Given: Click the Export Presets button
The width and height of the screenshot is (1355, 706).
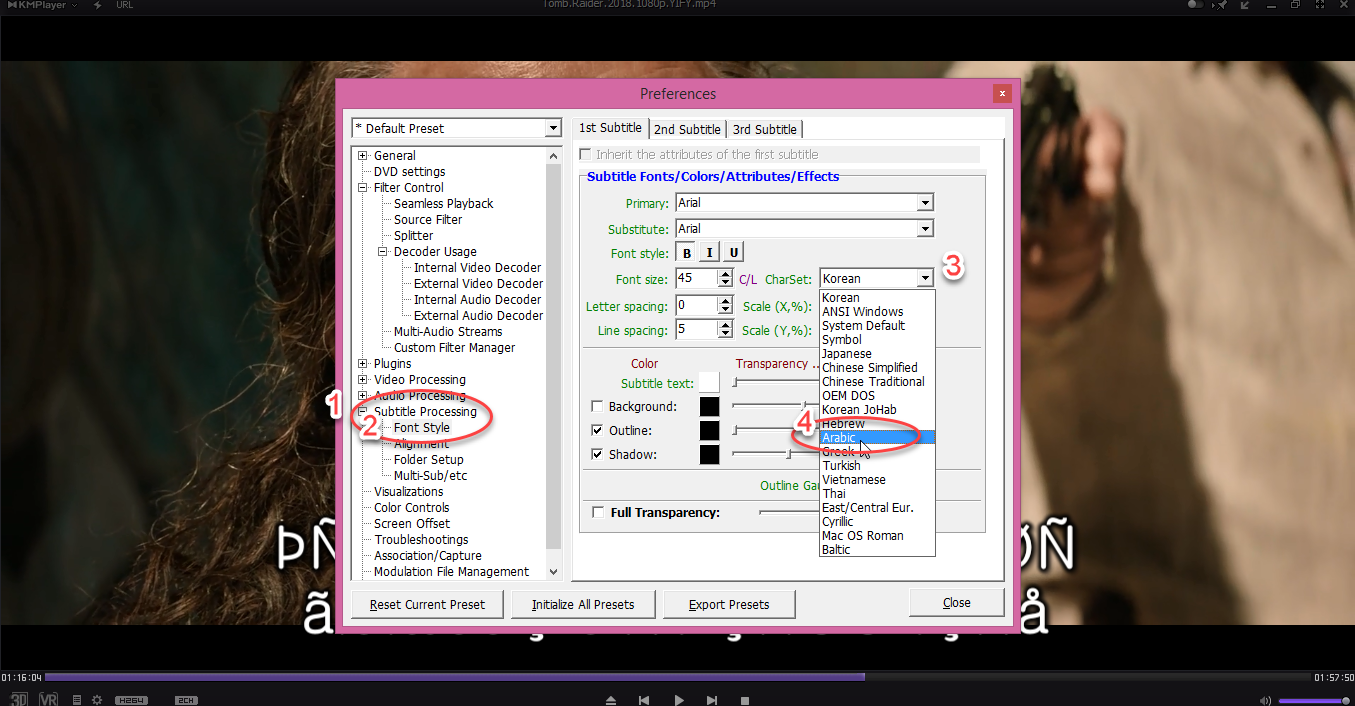Looking at the screenshot, I should 729,604.
